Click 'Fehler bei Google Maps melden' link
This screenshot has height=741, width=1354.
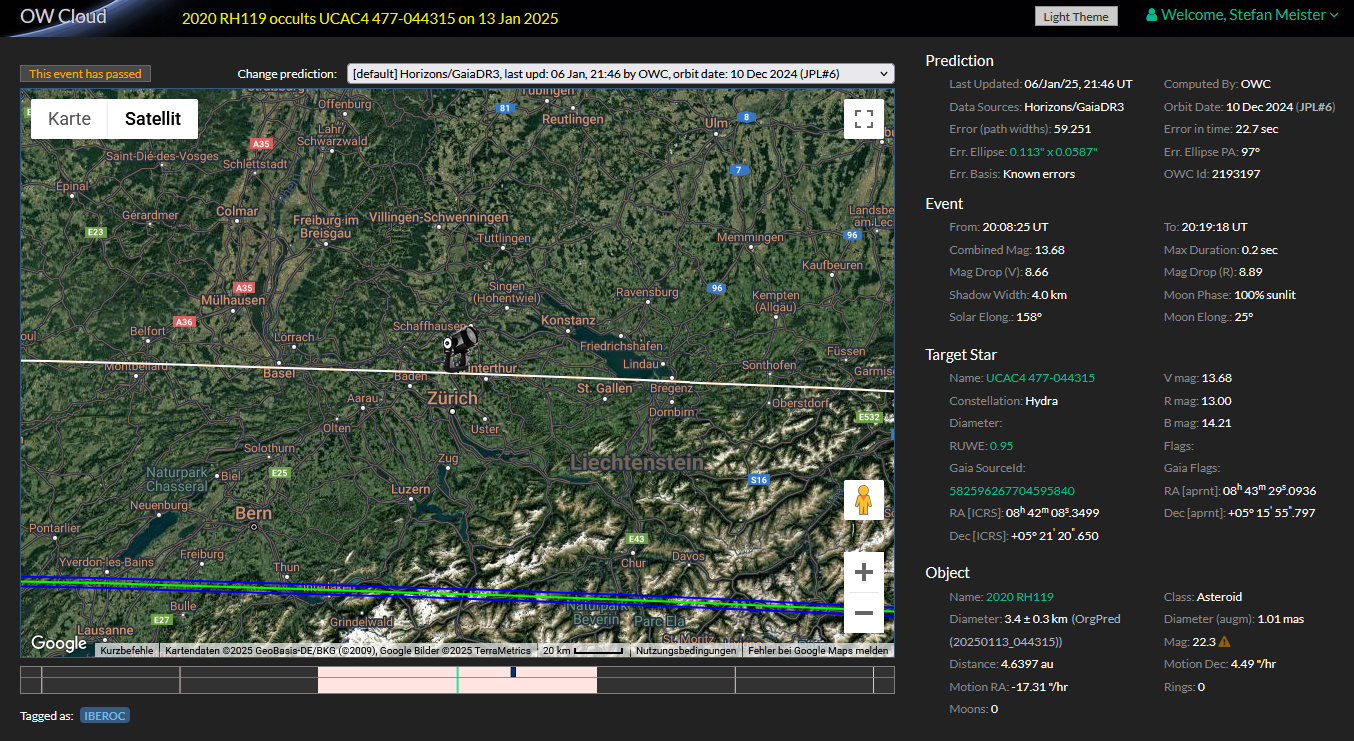[x=818, y=650]
